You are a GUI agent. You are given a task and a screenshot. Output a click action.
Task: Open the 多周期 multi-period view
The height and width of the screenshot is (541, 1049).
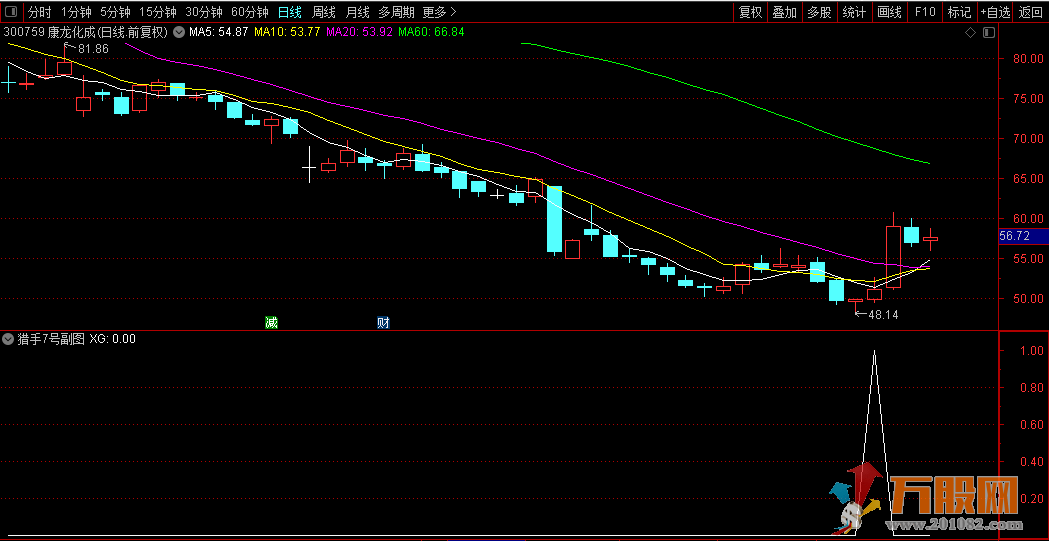pyautogui.click(x=396, y=11)
